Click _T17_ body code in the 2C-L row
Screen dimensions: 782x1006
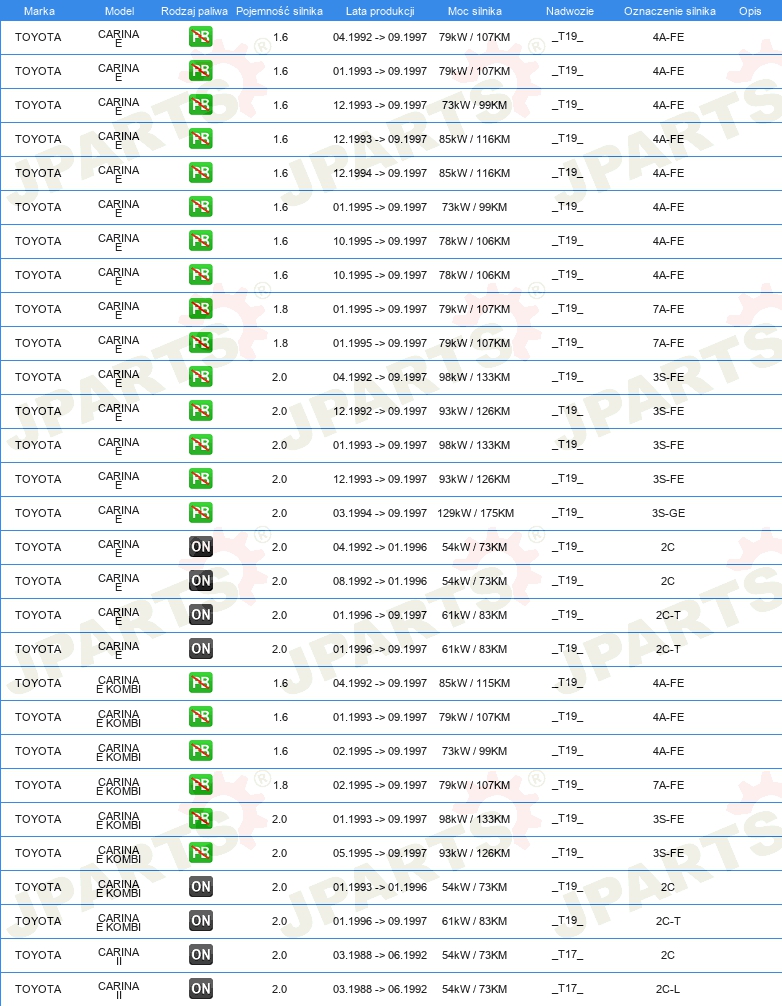coord(568,989)
